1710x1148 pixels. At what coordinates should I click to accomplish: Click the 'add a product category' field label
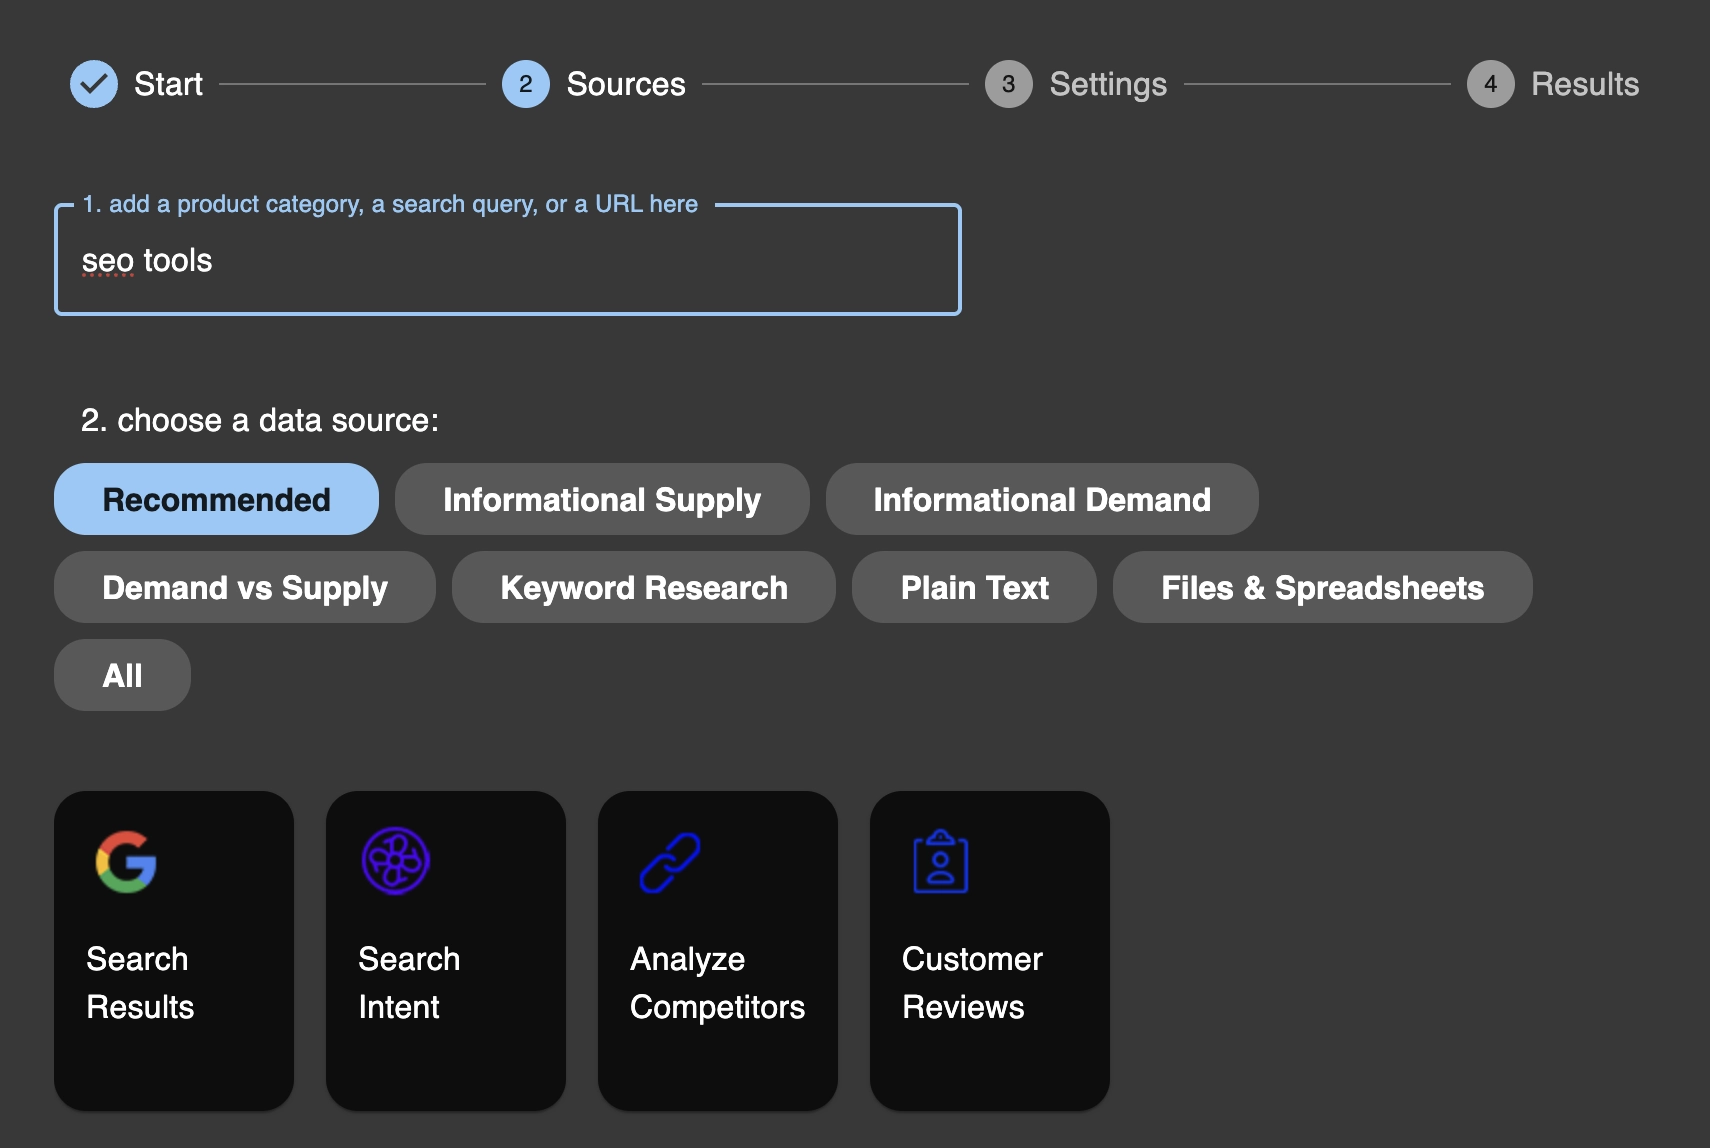point(390,204)
